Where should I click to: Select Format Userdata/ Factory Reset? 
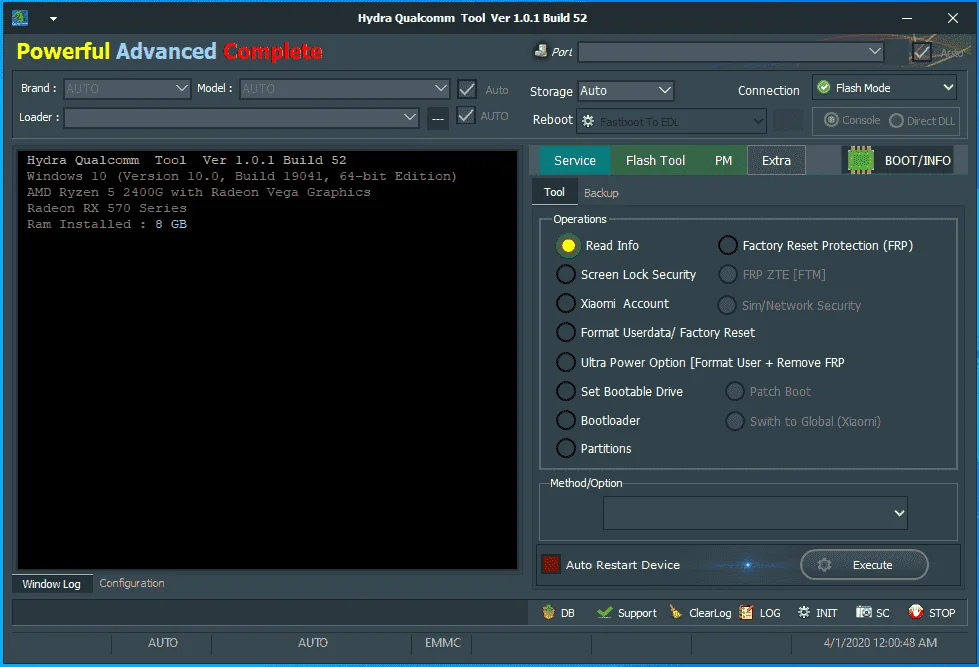(566, 332)
